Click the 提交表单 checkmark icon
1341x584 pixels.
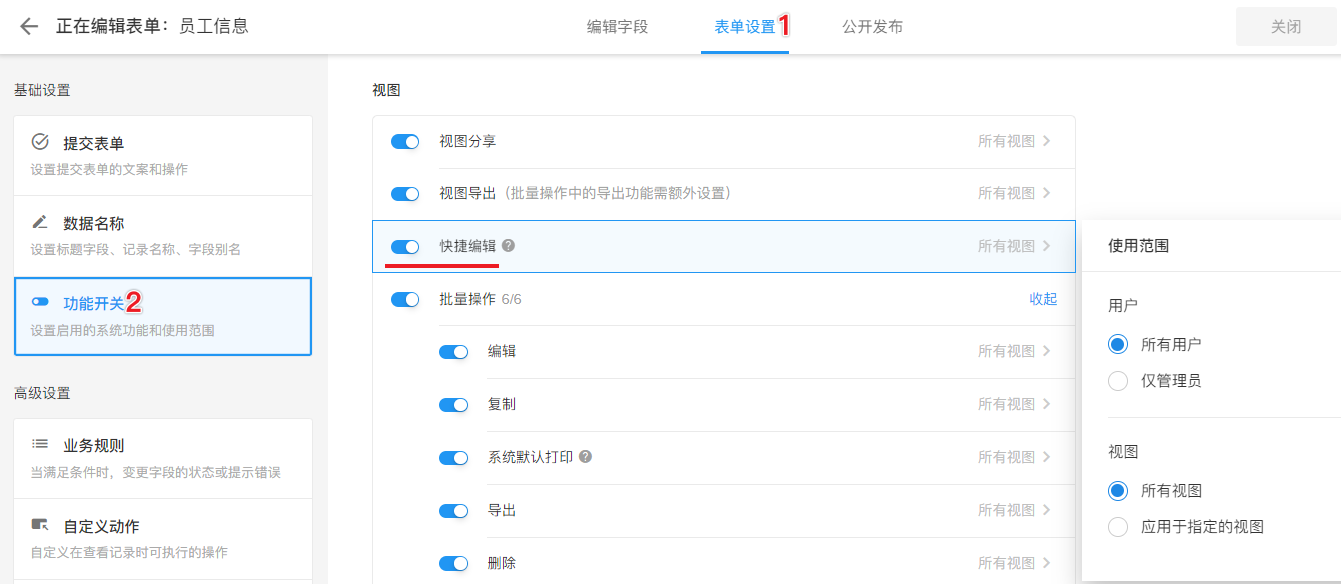tap(40, 142)
